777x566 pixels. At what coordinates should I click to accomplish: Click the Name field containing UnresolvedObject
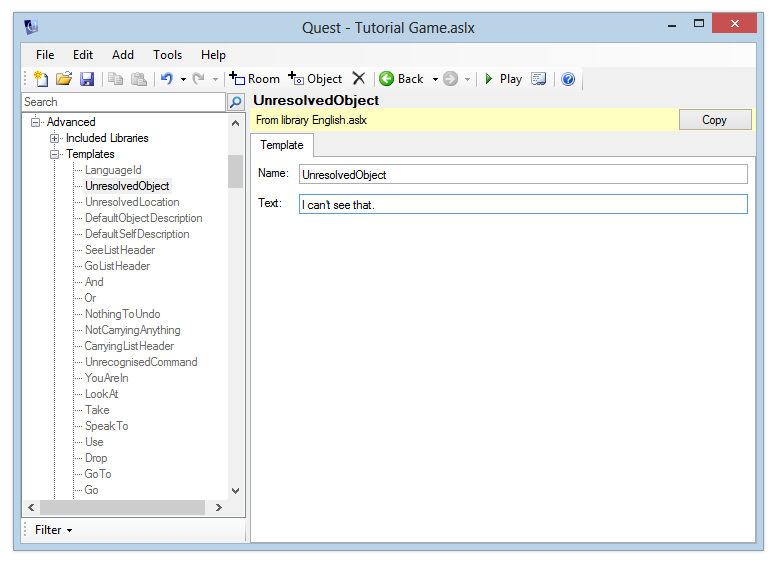tap(523, 174)
